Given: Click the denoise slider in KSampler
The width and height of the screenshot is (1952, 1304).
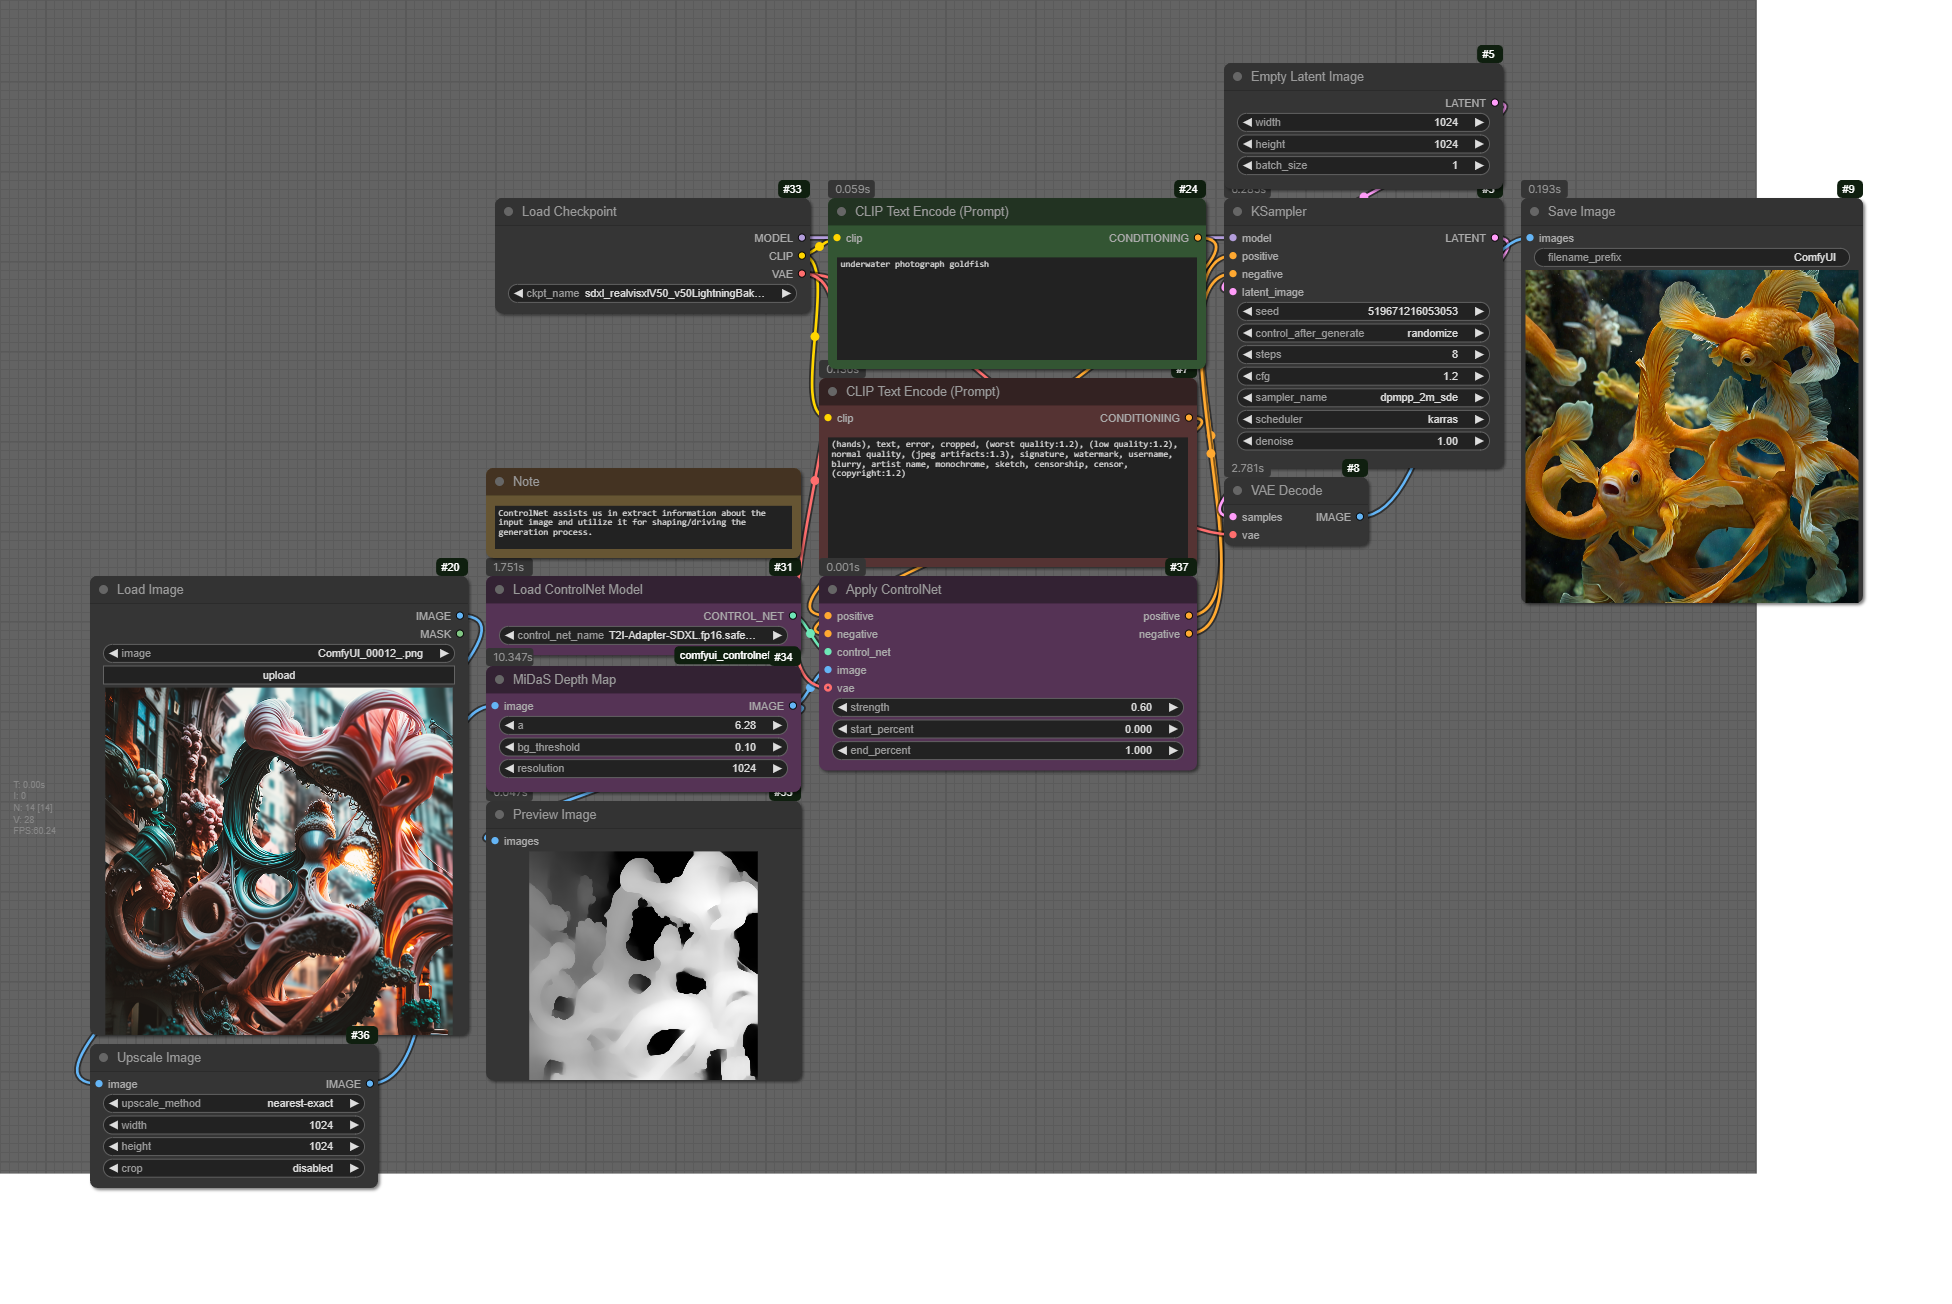Looking at the screenshot, I should [x=1362, y=441].
